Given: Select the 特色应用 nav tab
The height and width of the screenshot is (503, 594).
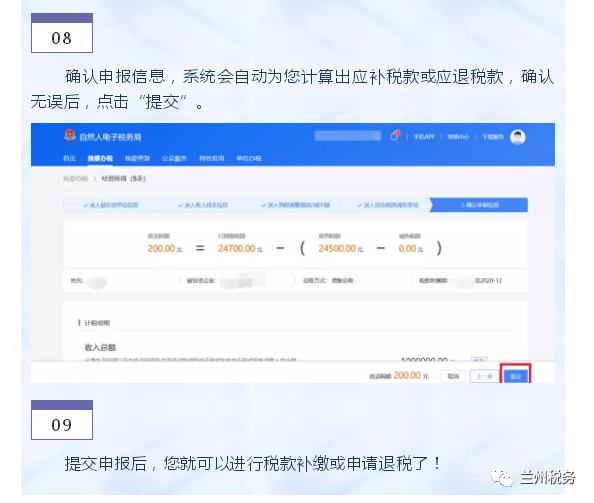Looking at the screenshot, I should pos(212,158).
